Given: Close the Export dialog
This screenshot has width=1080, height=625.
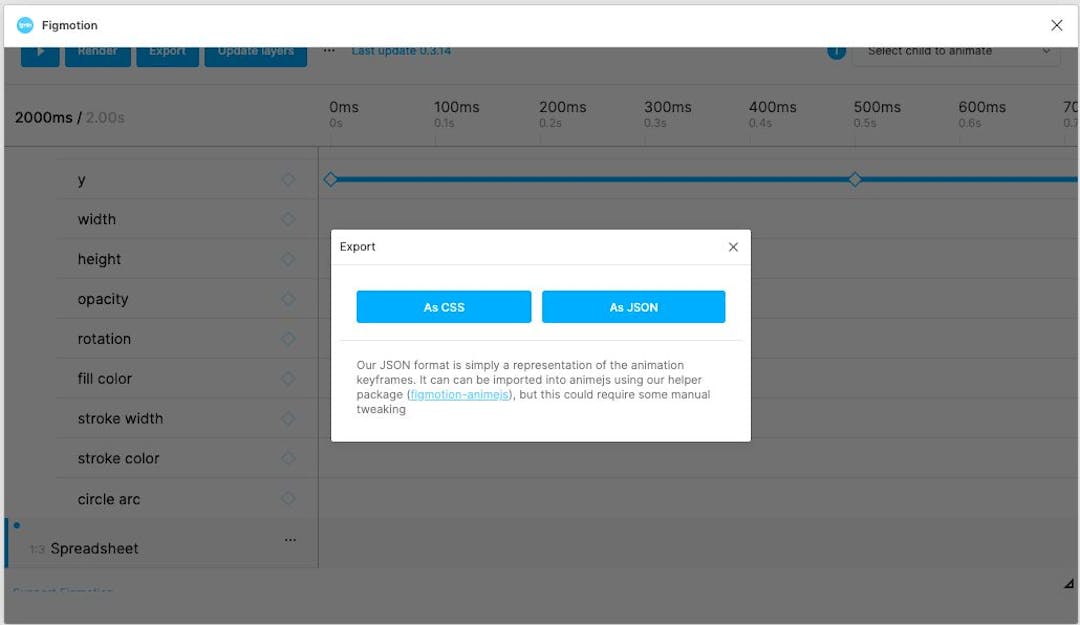Looking at the screenshot, I should (x=733, y=247).
